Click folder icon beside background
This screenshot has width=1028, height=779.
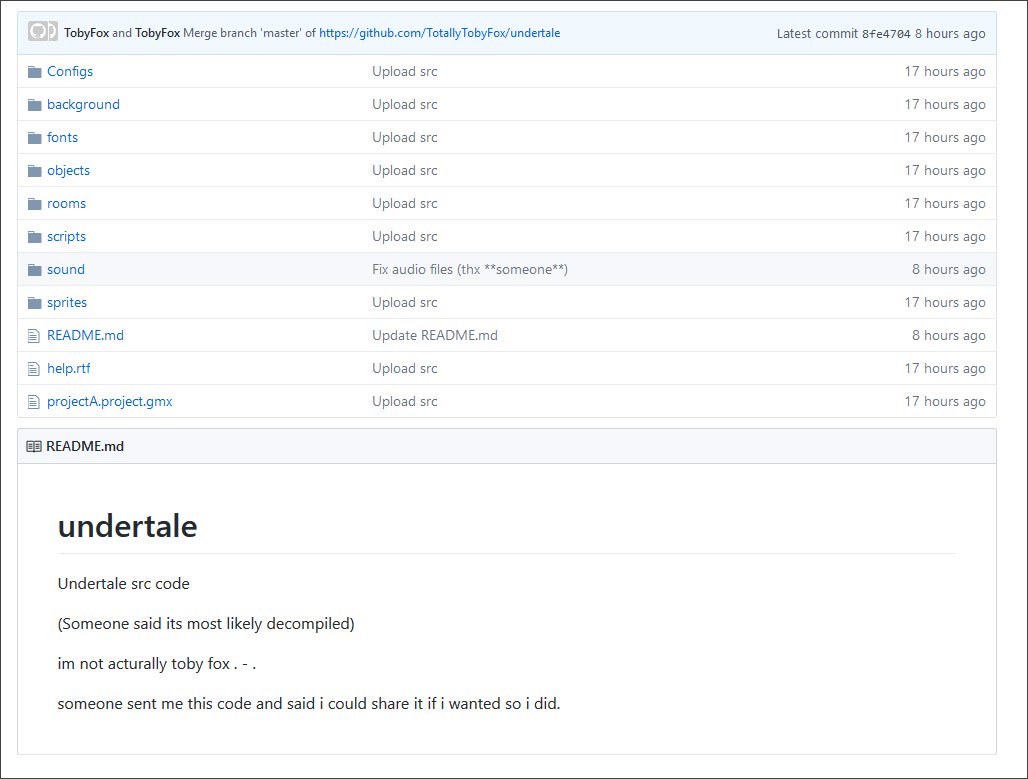[35, 105]
